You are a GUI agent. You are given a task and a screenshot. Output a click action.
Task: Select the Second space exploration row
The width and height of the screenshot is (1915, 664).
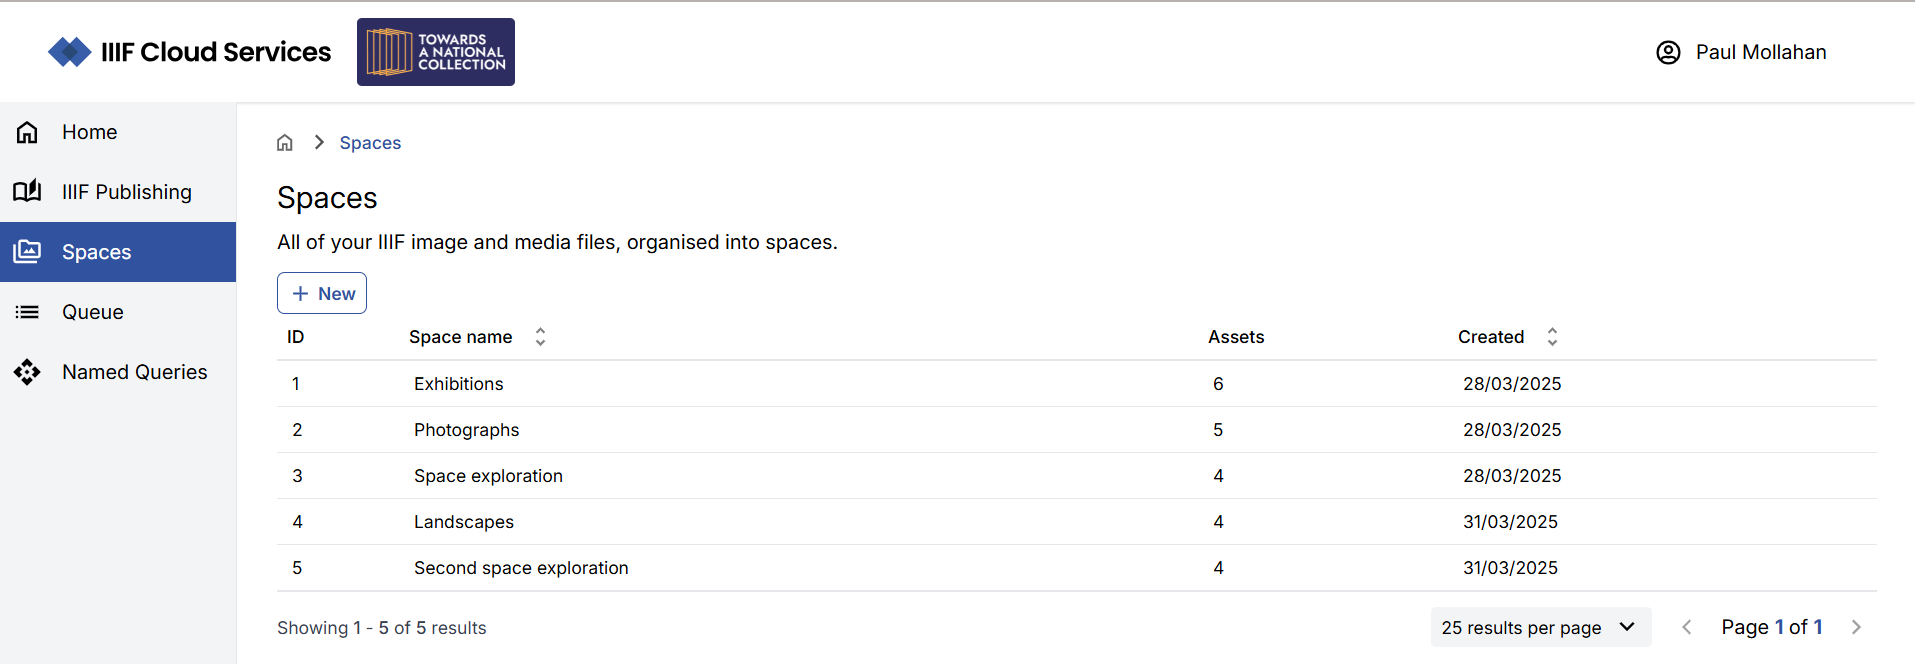[521, 567]
